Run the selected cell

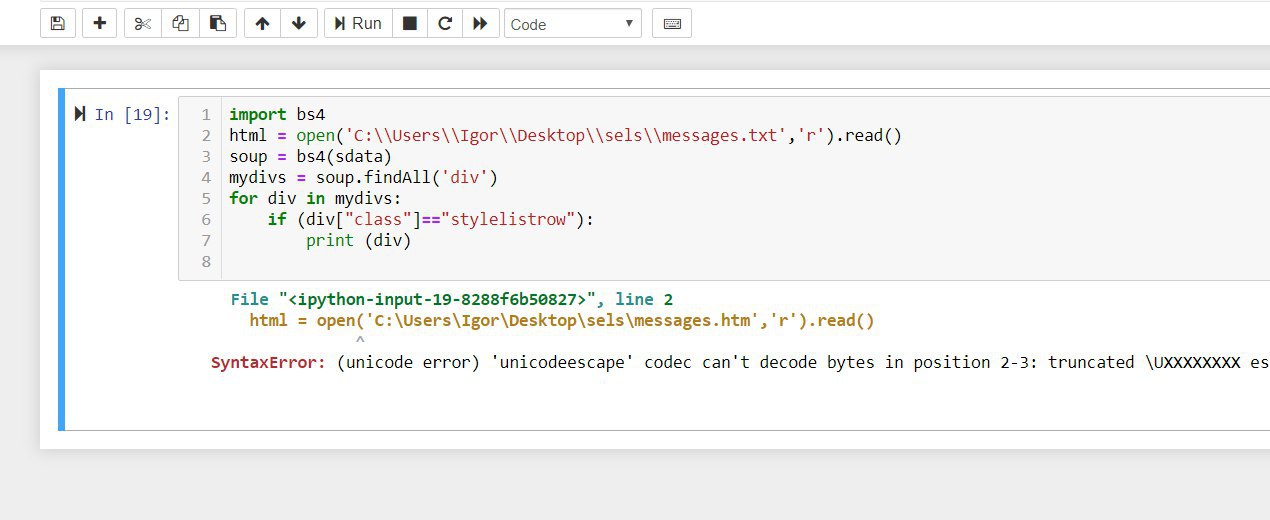[x=357, y=23]
